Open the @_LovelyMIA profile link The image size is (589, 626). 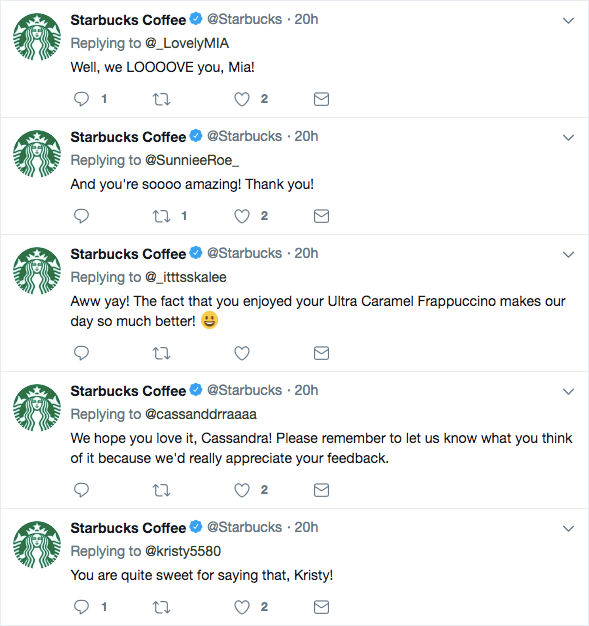tap(187, 43)
